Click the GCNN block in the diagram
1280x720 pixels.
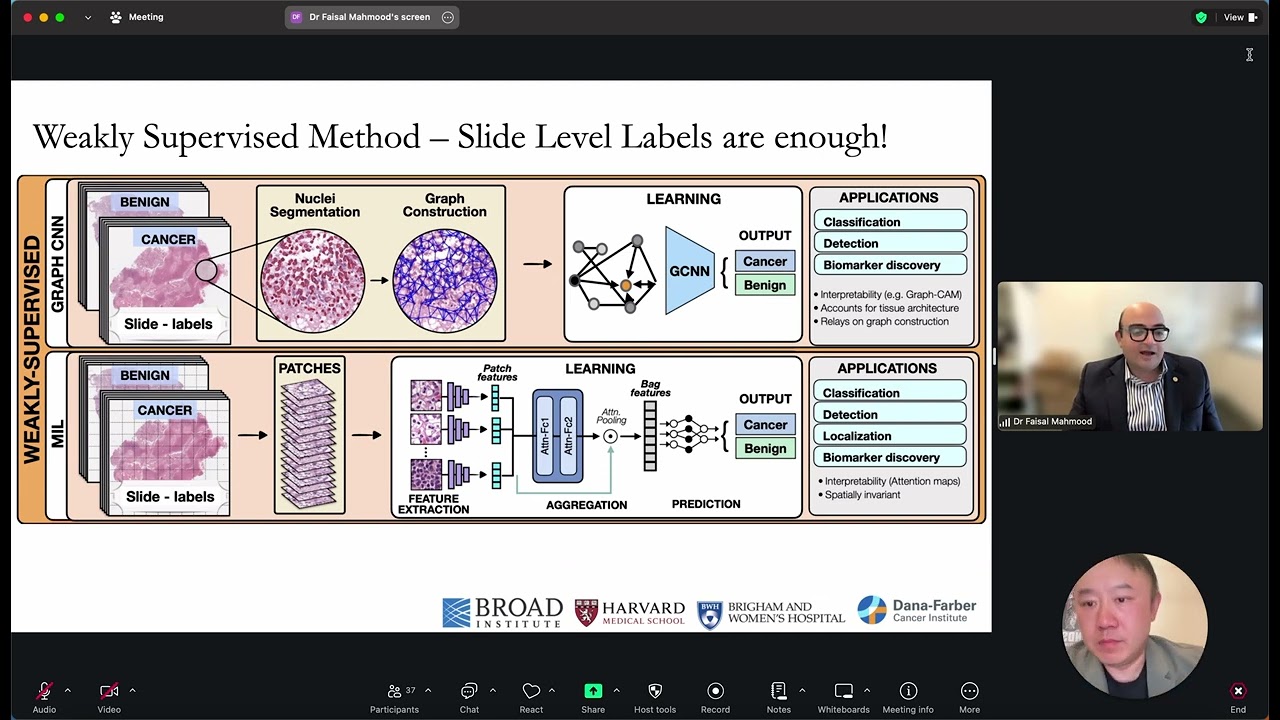690,271
